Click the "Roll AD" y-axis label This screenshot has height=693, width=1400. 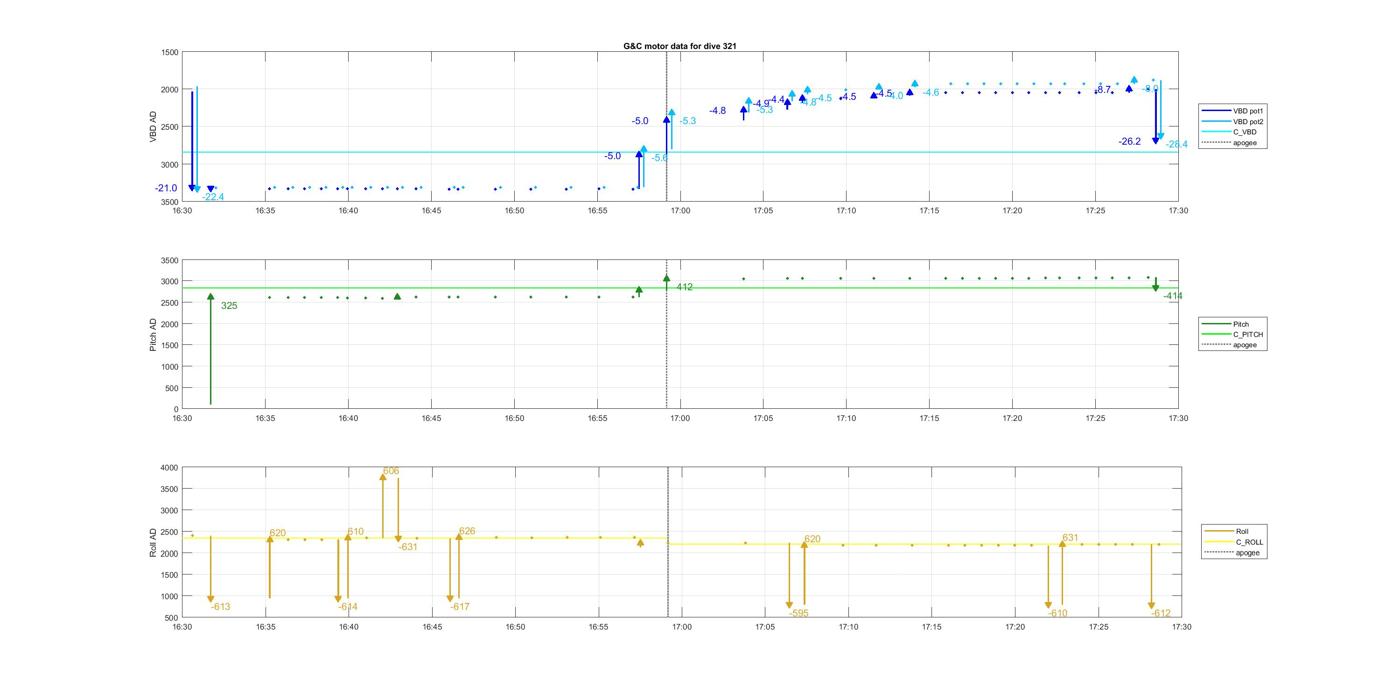(153, 542)
